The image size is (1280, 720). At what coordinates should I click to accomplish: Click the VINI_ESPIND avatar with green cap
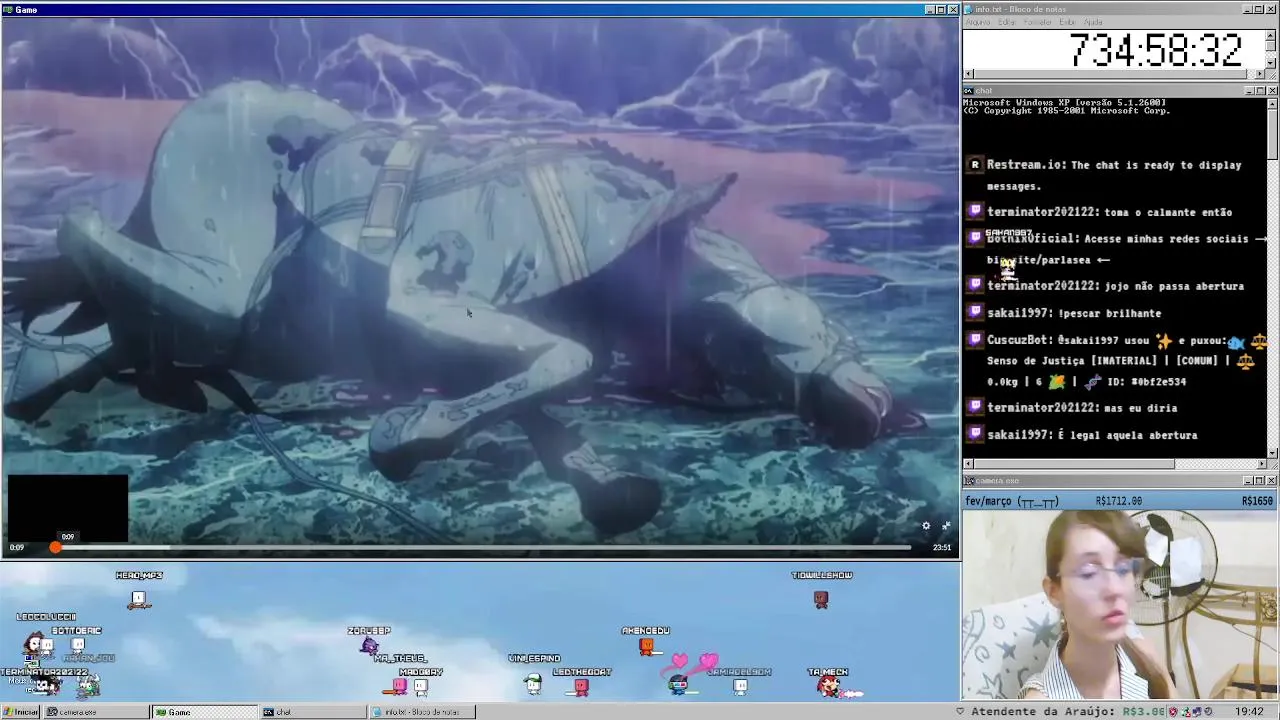coord(533,683)
